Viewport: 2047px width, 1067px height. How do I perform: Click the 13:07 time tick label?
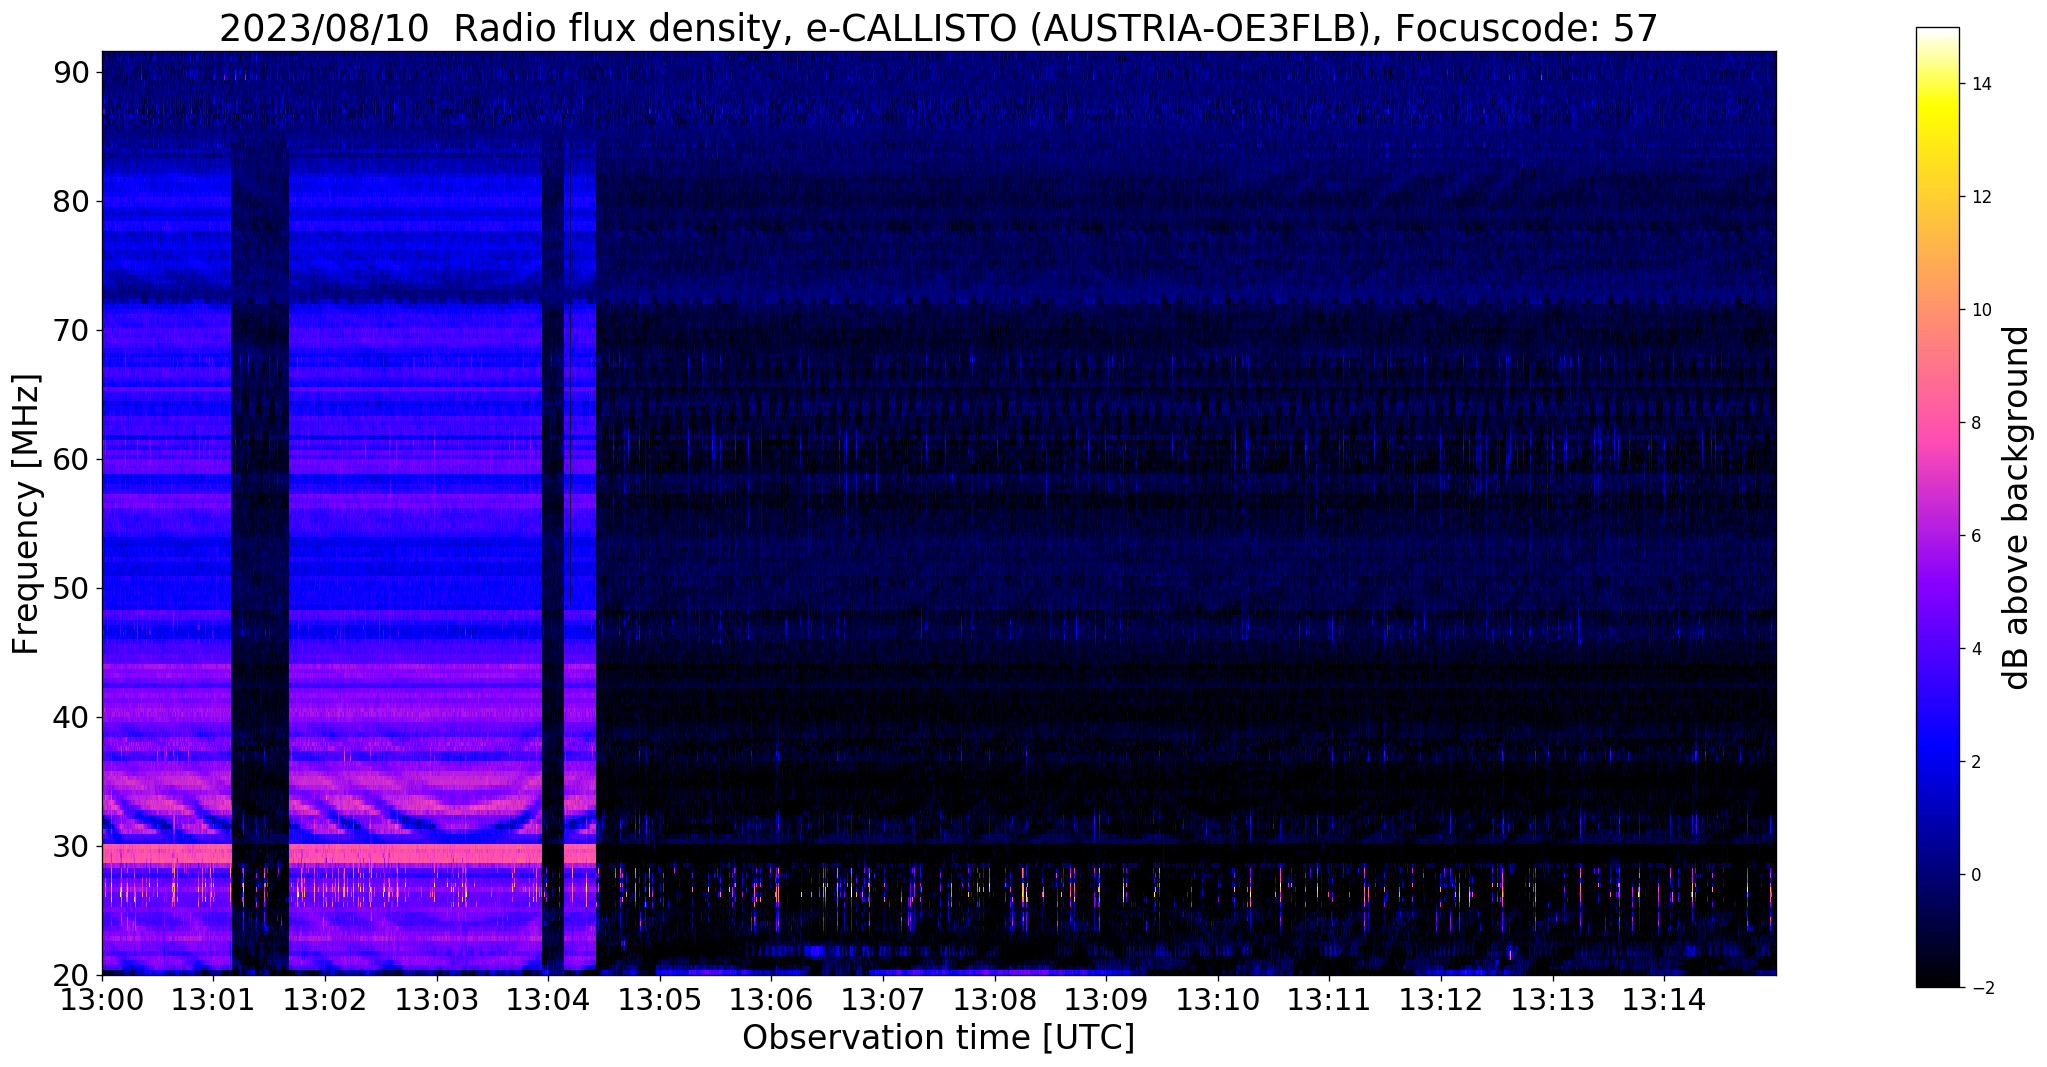click(x=883, y=1000)
